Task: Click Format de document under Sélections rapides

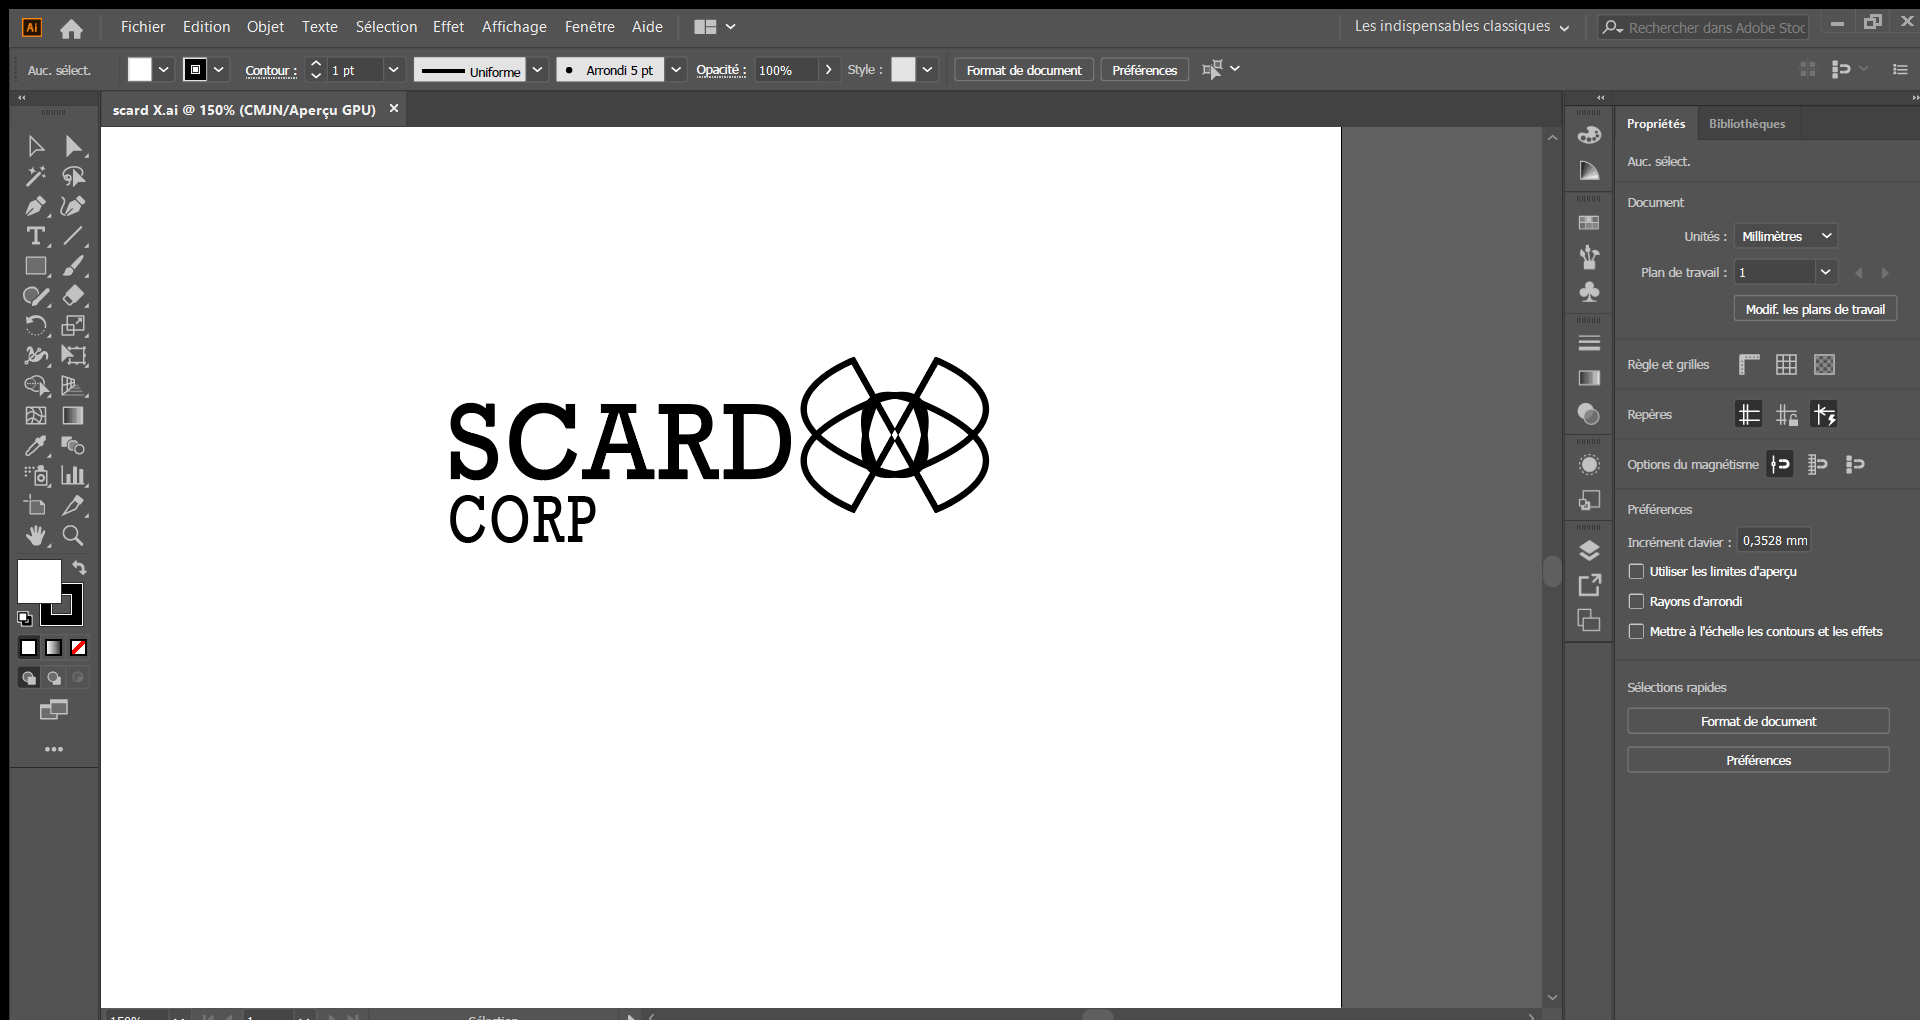Action: (1758, 721)
